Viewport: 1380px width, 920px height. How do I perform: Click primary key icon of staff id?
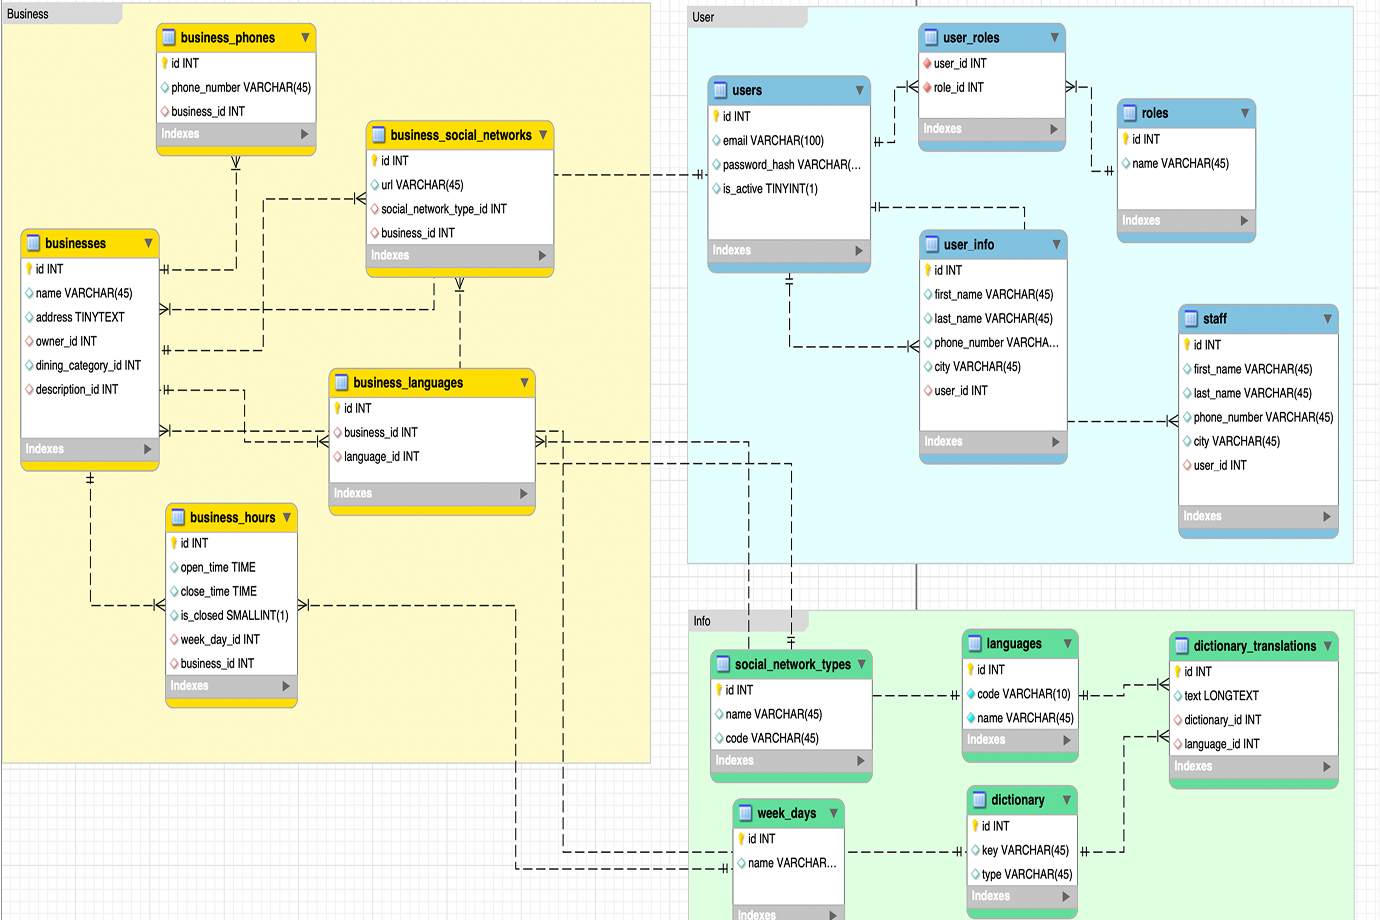tap(1187, 344)
